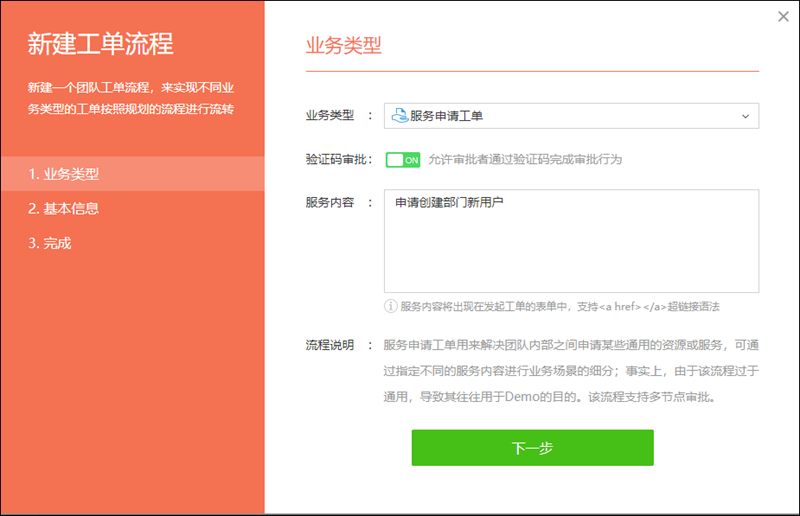
Task: Open the 服务申请工单 combo box
Action: [x=570, y=116]
